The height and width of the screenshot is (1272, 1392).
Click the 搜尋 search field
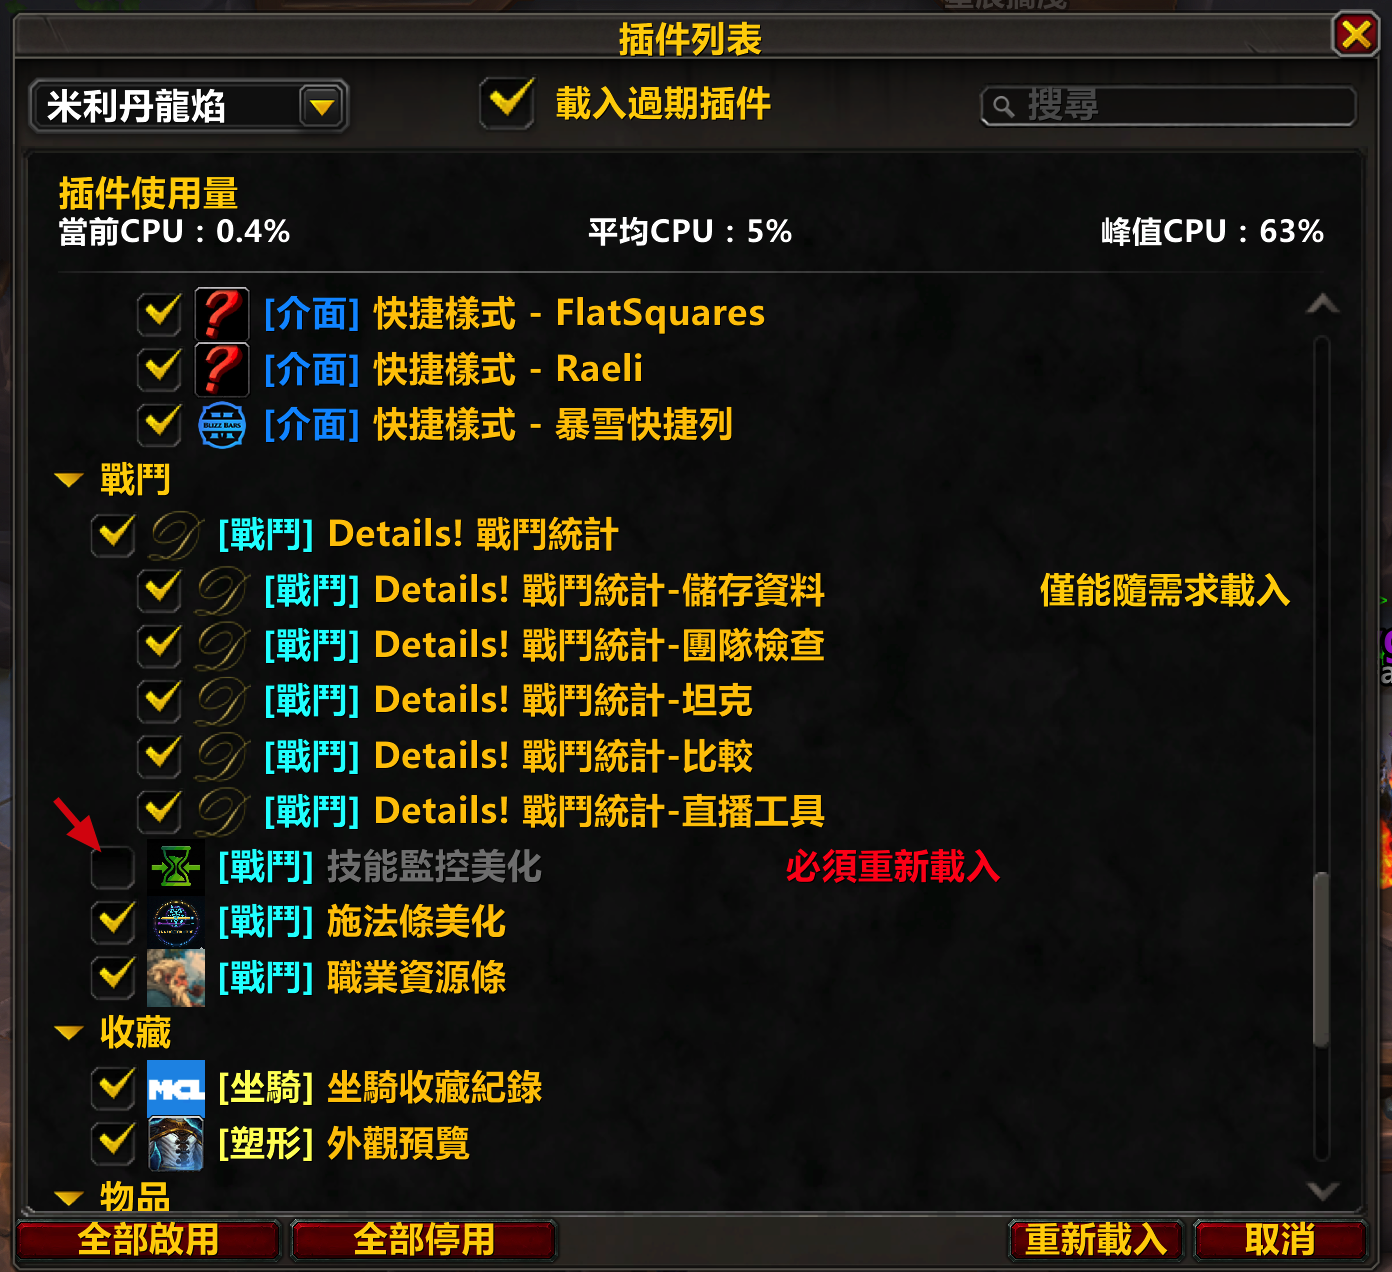click(1168, 106)
